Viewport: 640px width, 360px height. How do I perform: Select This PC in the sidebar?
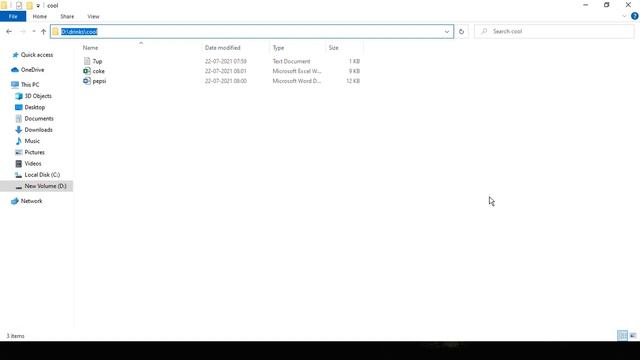pyautogui.click(x=30, y=84)
